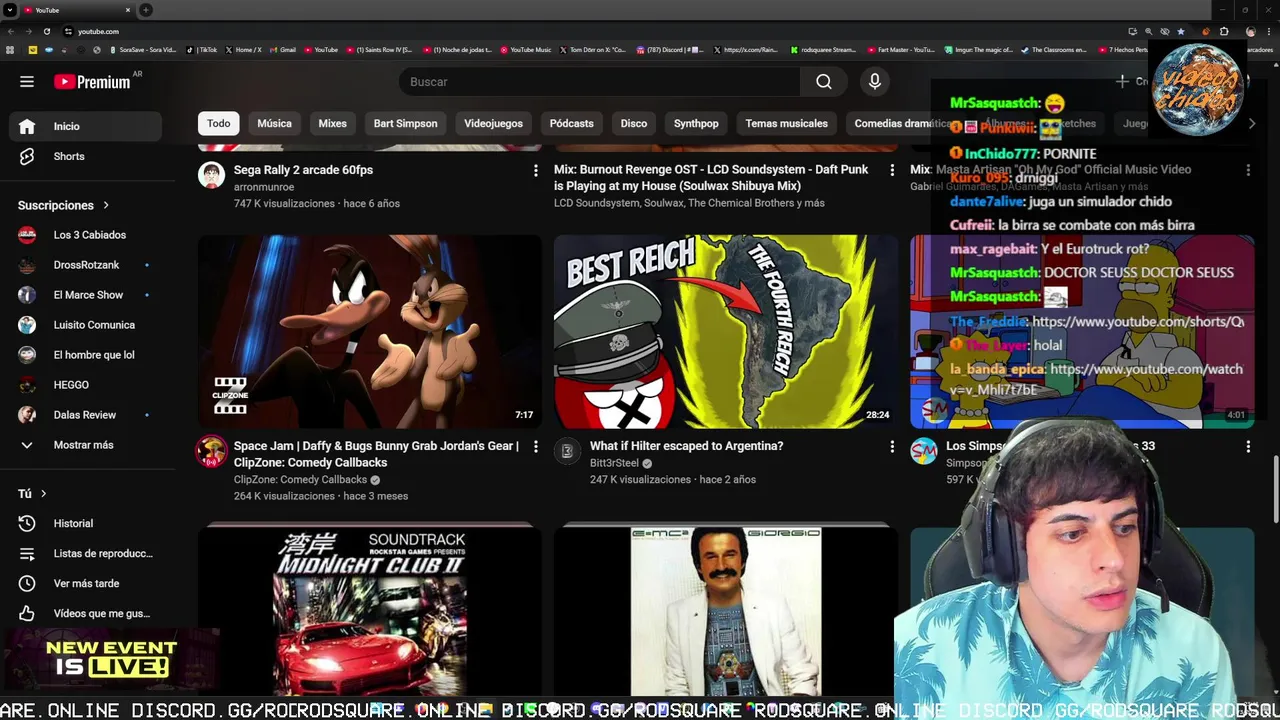The width and height of the screenshot is (1280, 720).
Task: Open browser extensions puzzle icon
Action: tap(1224, 31)
